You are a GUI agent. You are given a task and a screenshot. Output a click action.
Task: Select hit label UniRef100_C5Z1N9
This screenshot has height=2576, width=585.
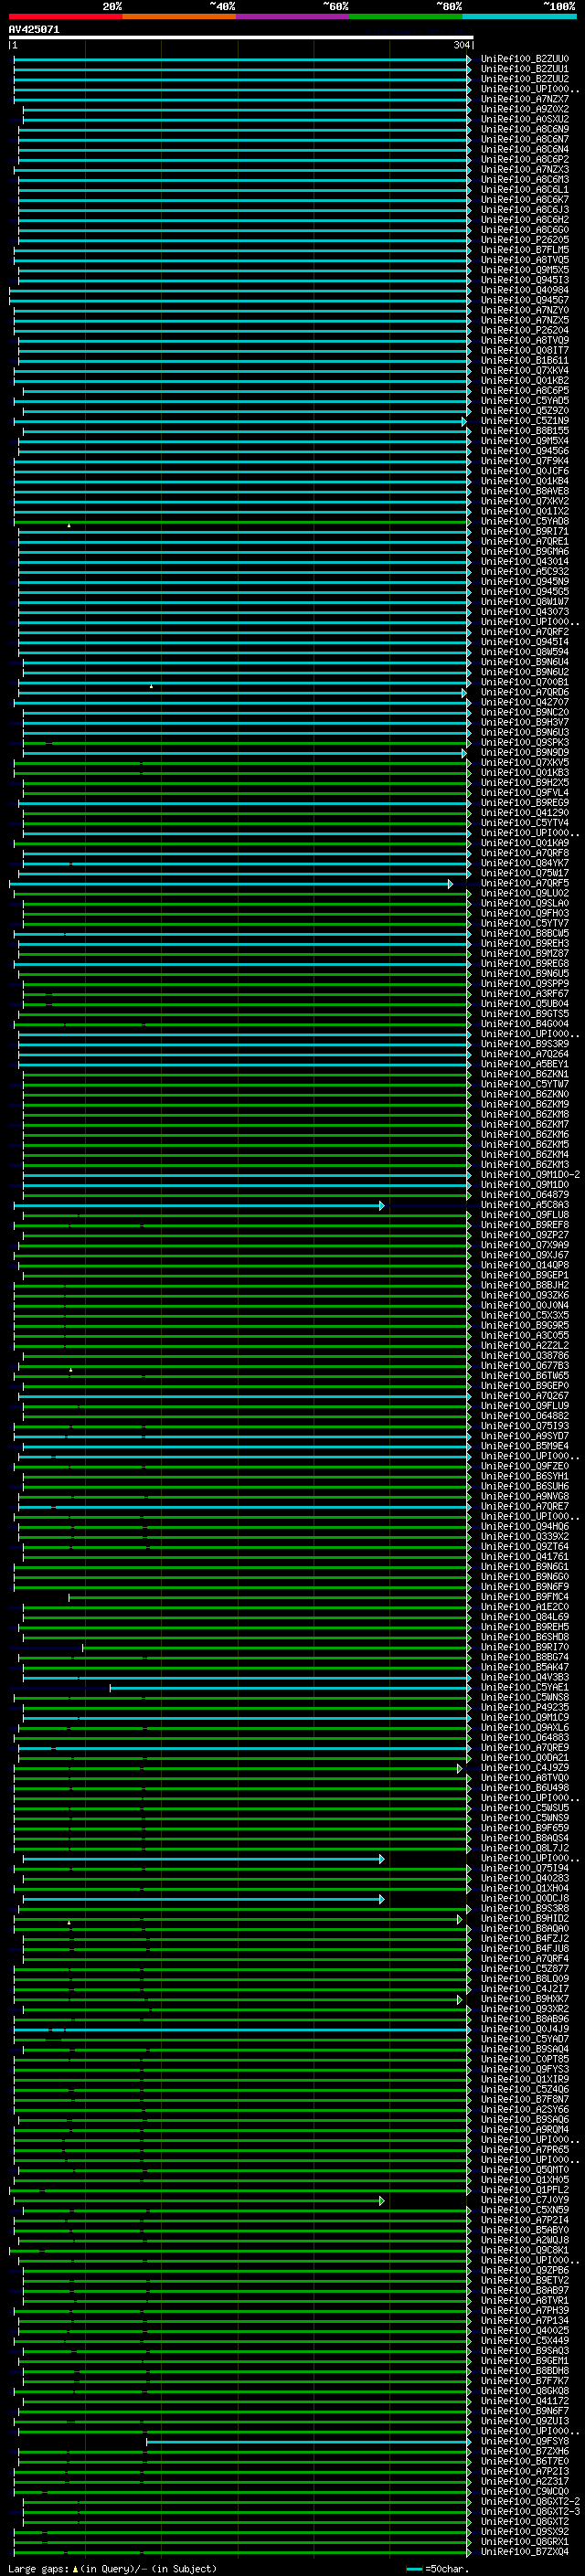point(525,421)
